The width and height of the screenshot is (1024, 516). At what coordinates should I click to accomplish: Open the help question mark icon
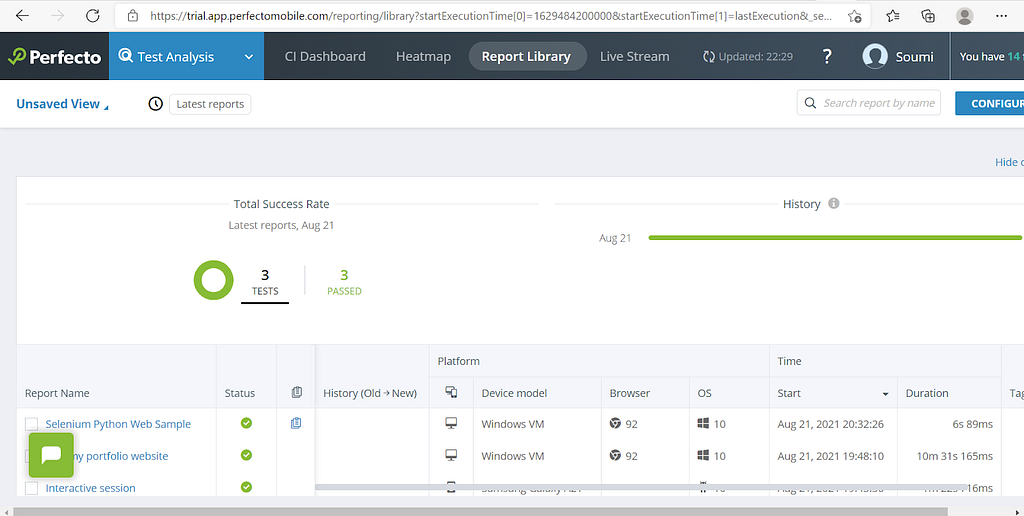click(827, 56)
